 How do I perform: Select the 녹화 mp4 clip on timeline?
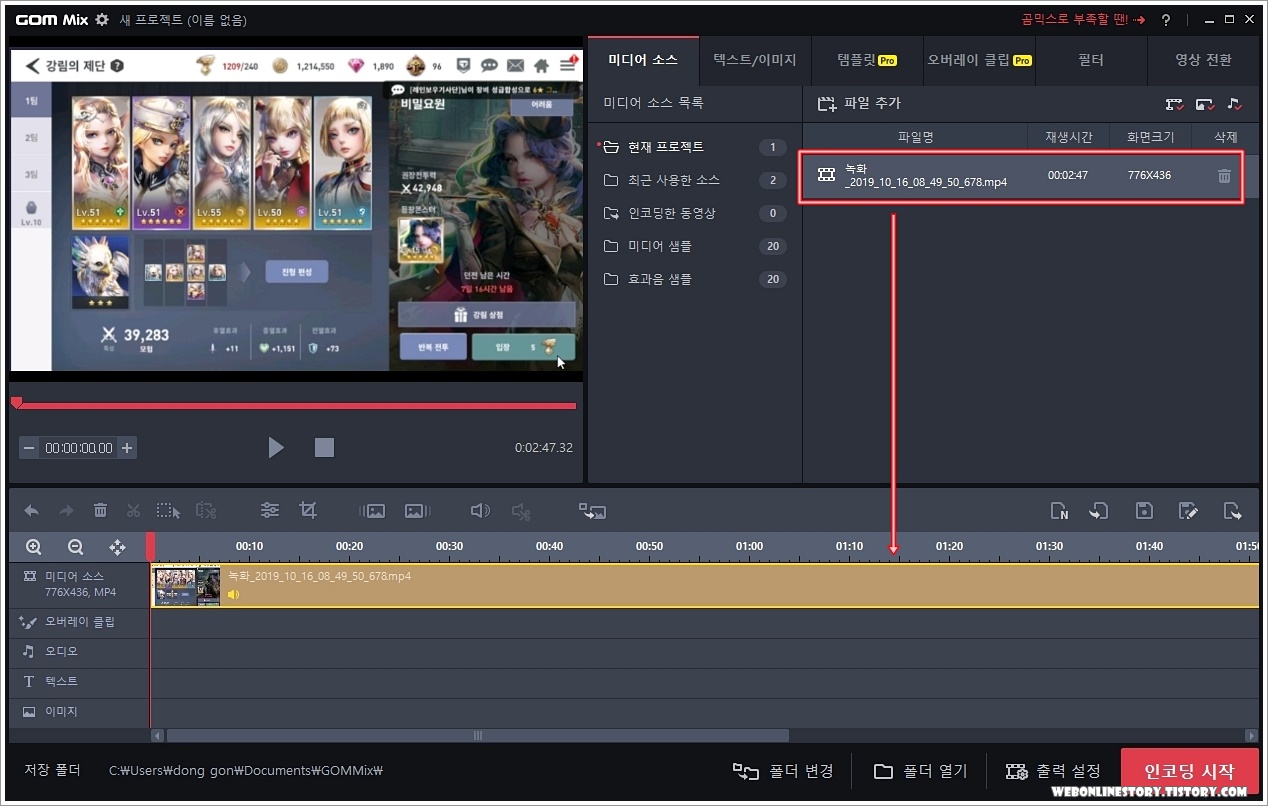tap(704, 585)
